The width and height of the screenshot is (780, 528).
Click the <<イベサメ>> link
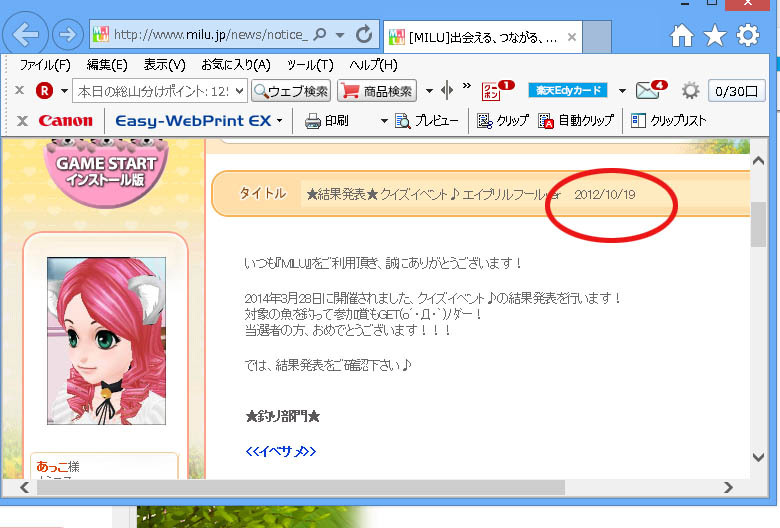[281, 452]
